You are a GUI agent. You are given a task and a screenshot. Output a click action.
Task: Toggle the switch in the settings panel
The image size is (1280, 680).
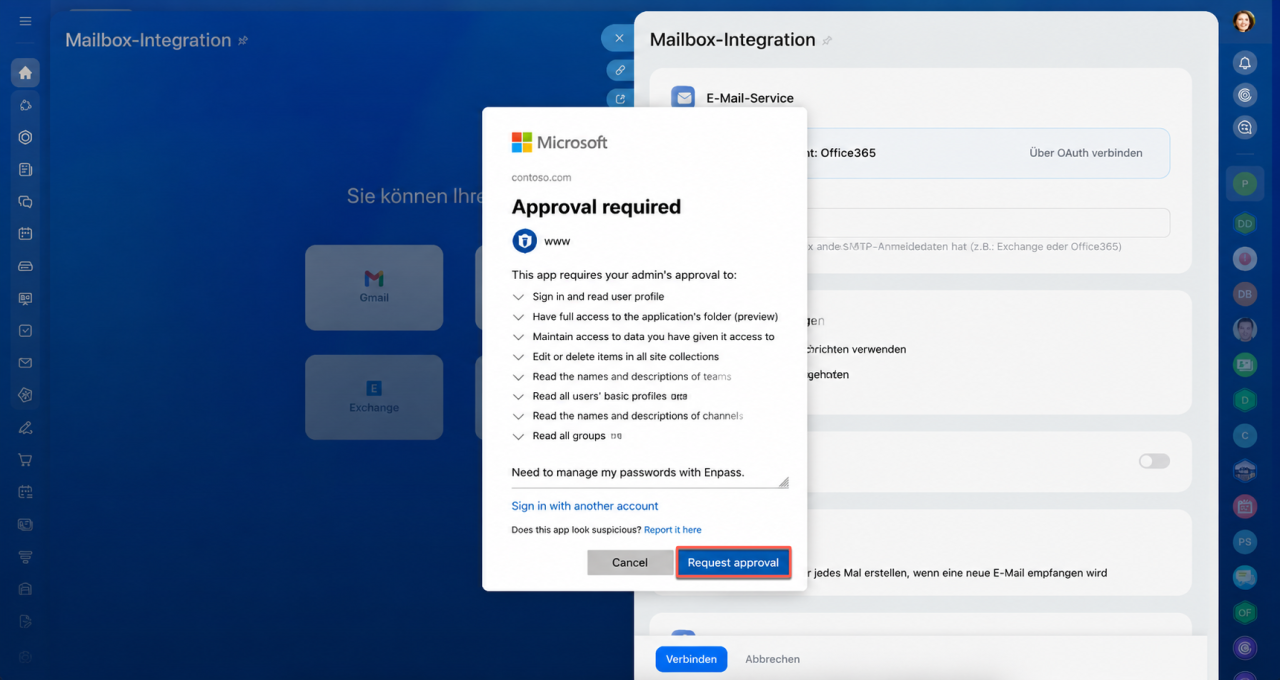click(x=1154, y=461)
